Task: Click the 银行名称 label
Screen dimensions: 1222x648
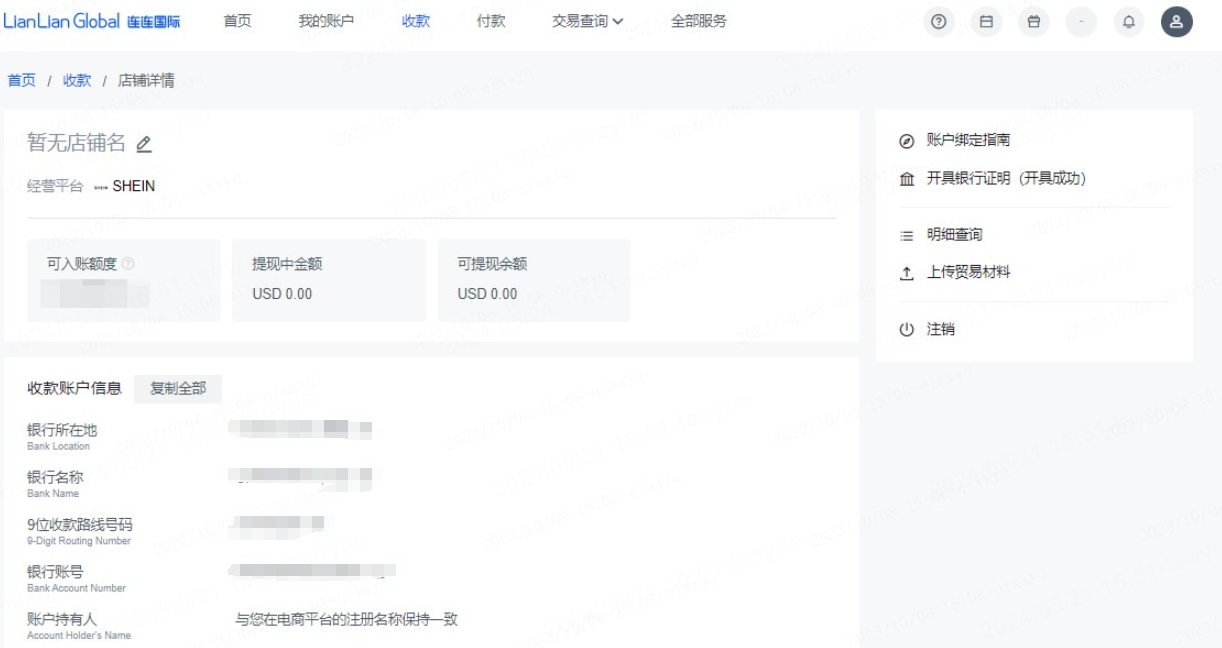Action: (x=55, y=478)
